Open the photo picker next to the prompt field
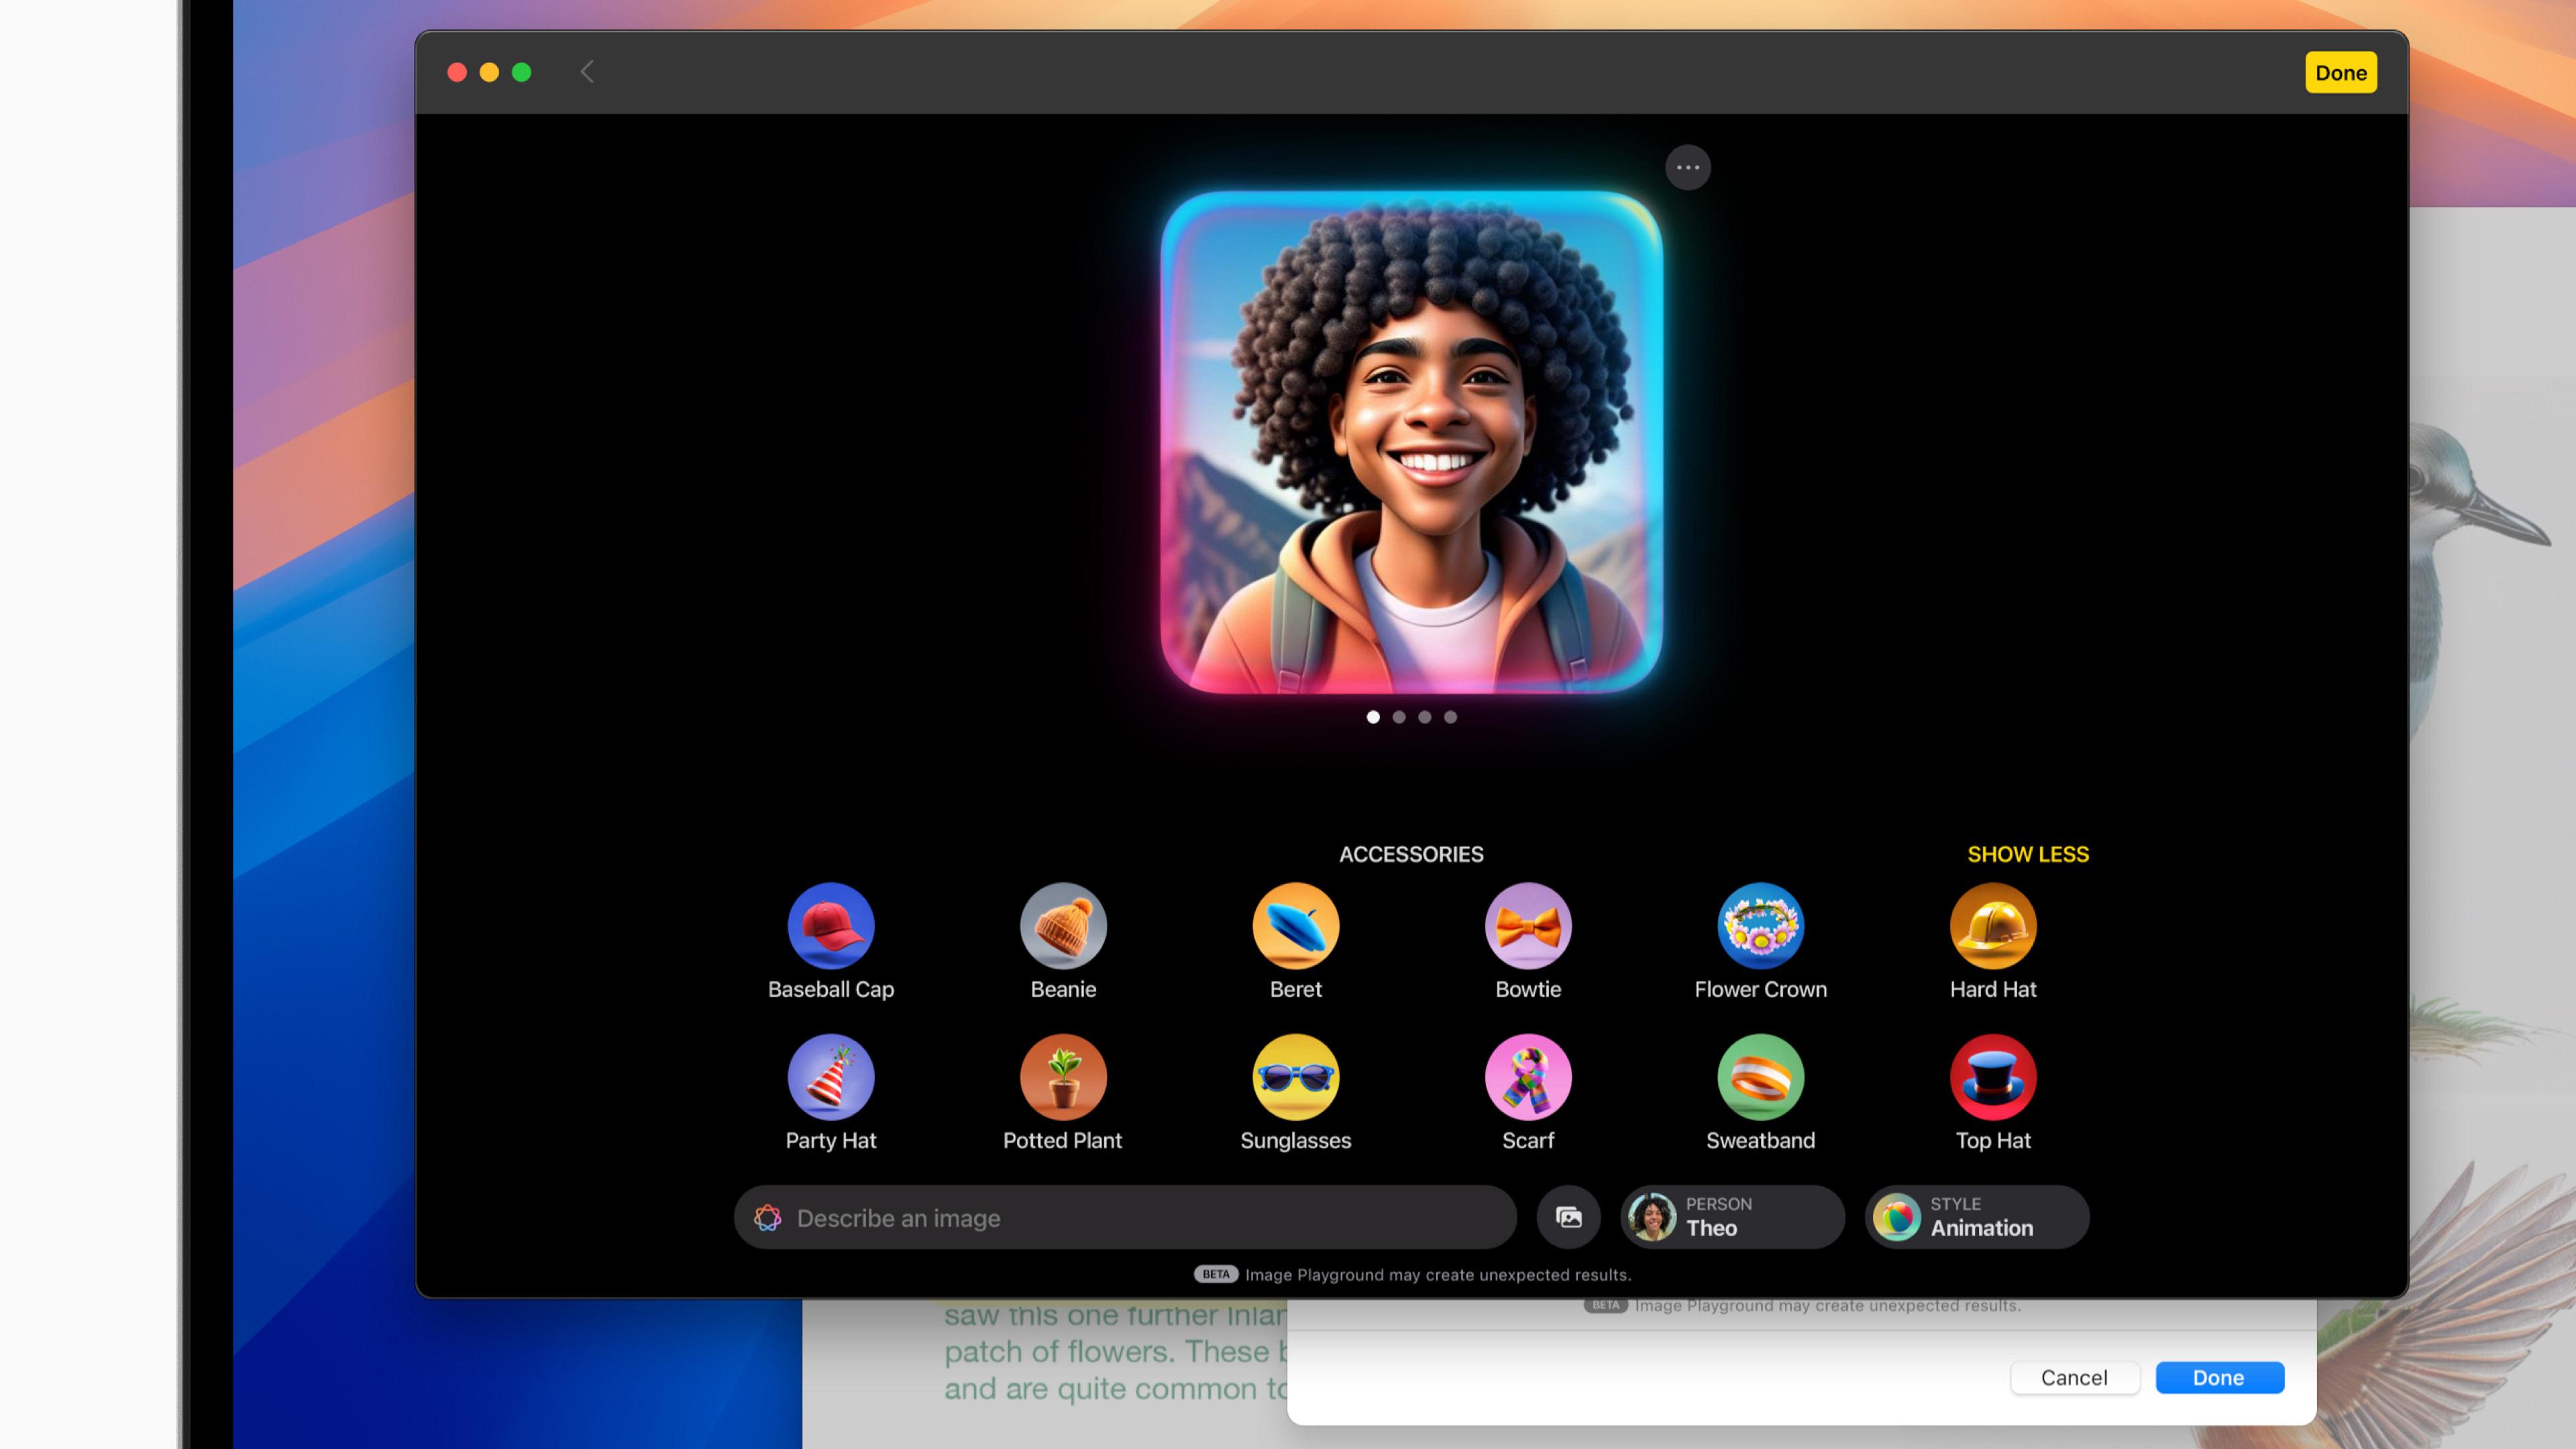Viewport: 2576px width, 1449px height. 1568,1217
